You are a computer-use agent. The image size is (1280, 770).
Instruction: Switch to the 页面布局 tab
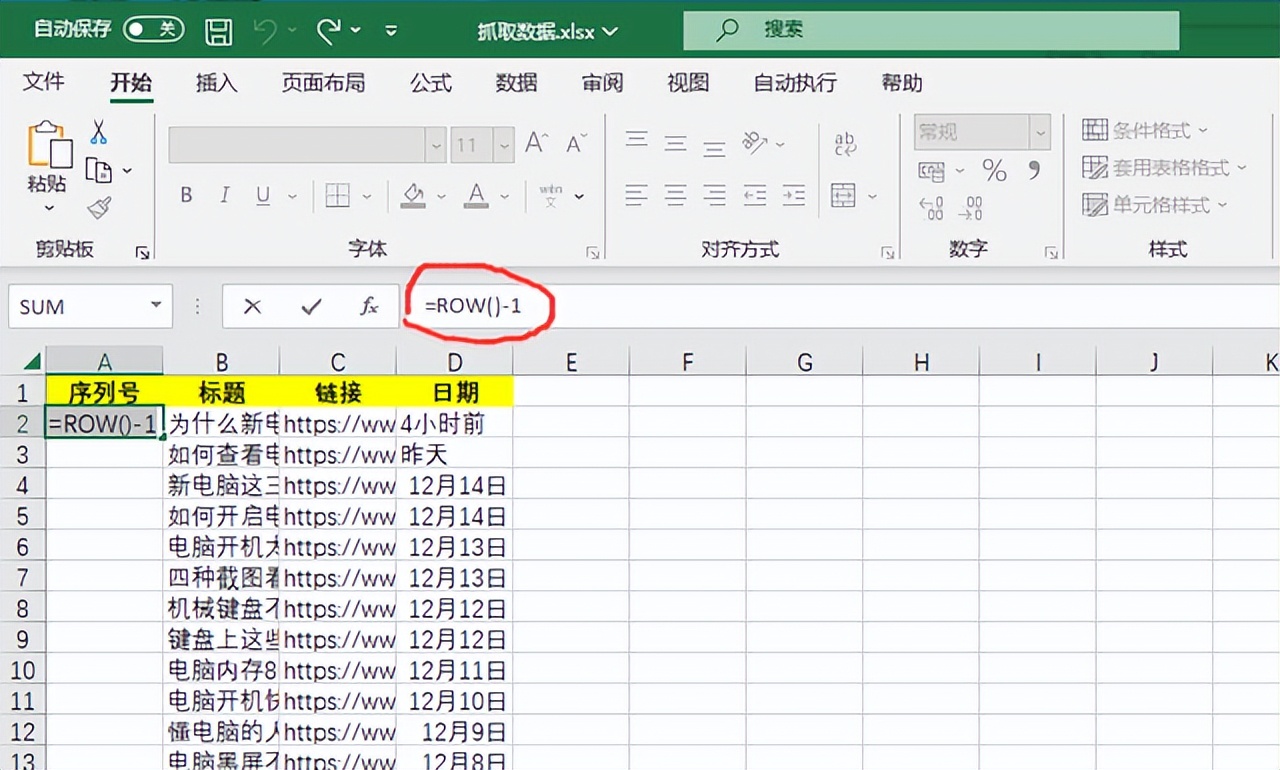click(323, 83)
